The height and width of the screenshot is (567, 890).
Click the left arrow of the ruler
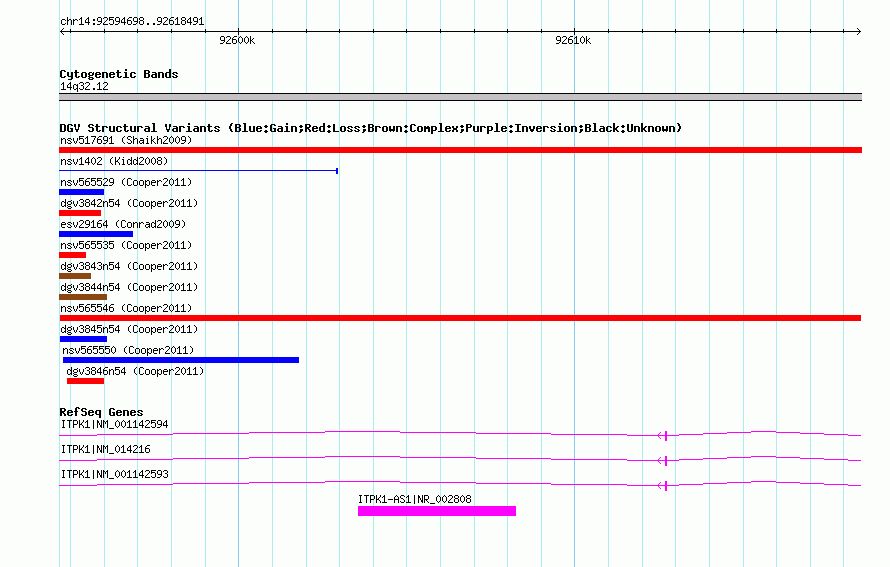point(64,31)
